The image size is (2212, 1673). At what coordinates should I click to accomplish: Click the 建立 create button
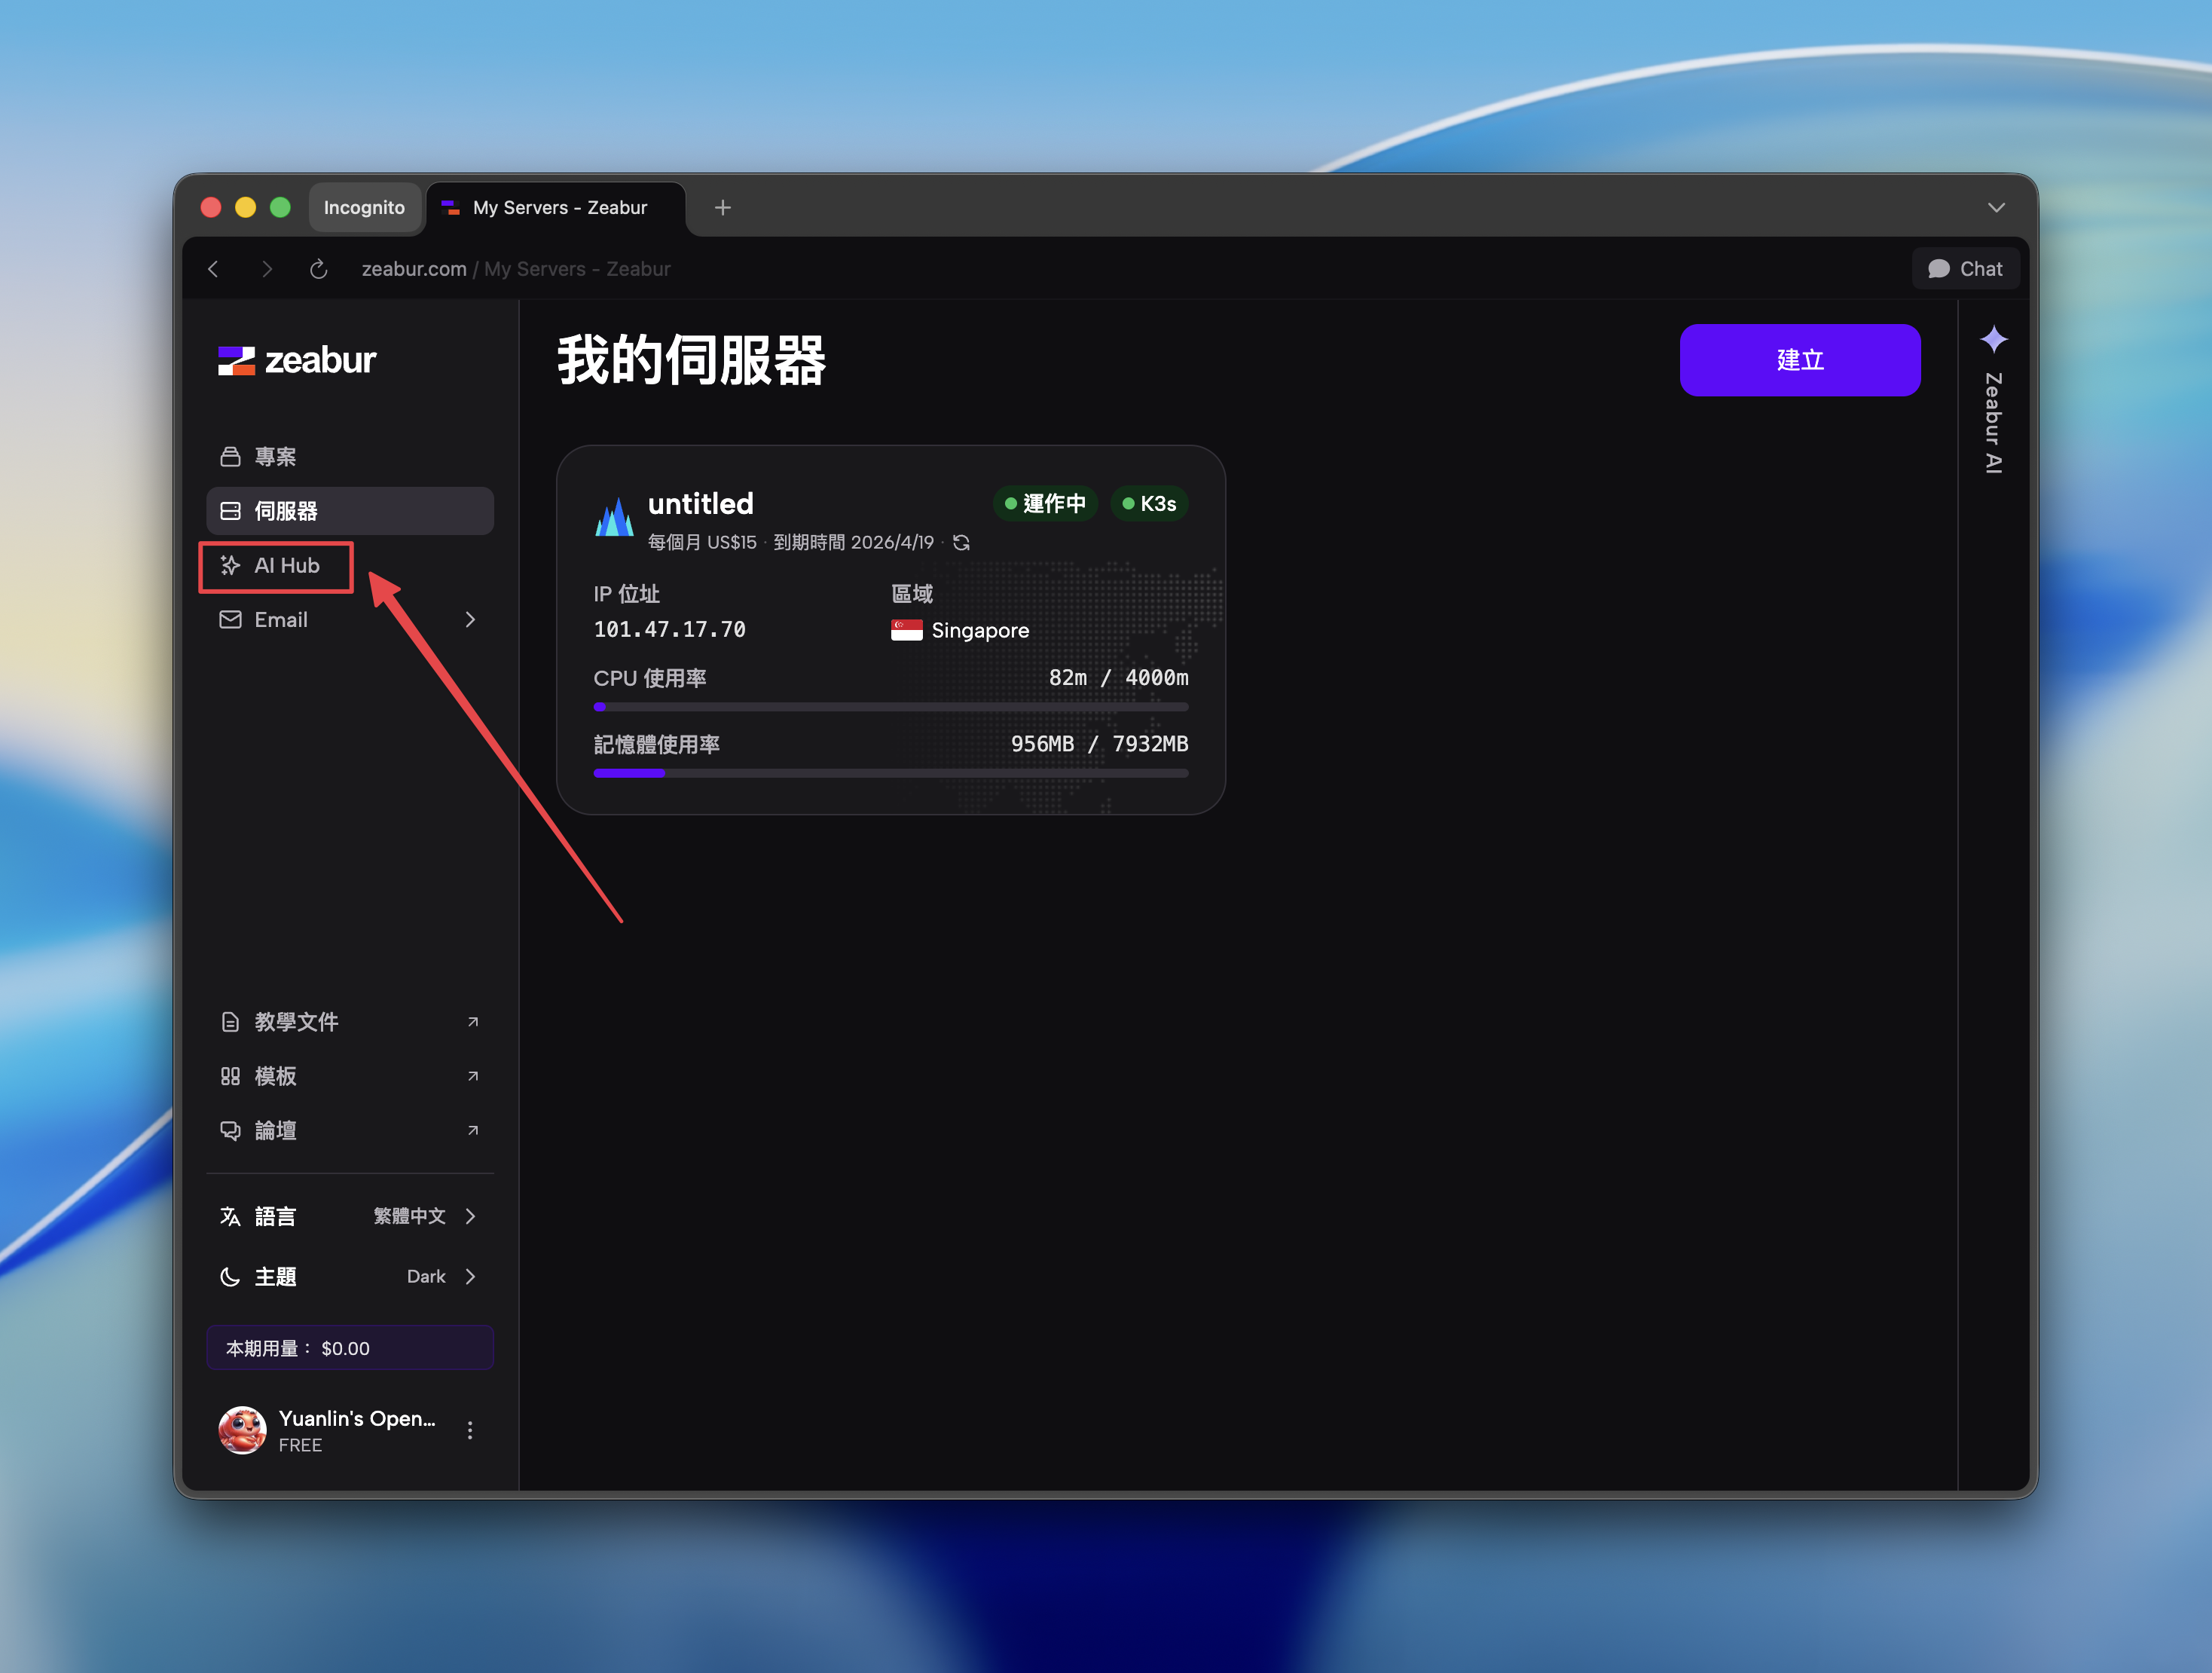tap(1799, 360)
